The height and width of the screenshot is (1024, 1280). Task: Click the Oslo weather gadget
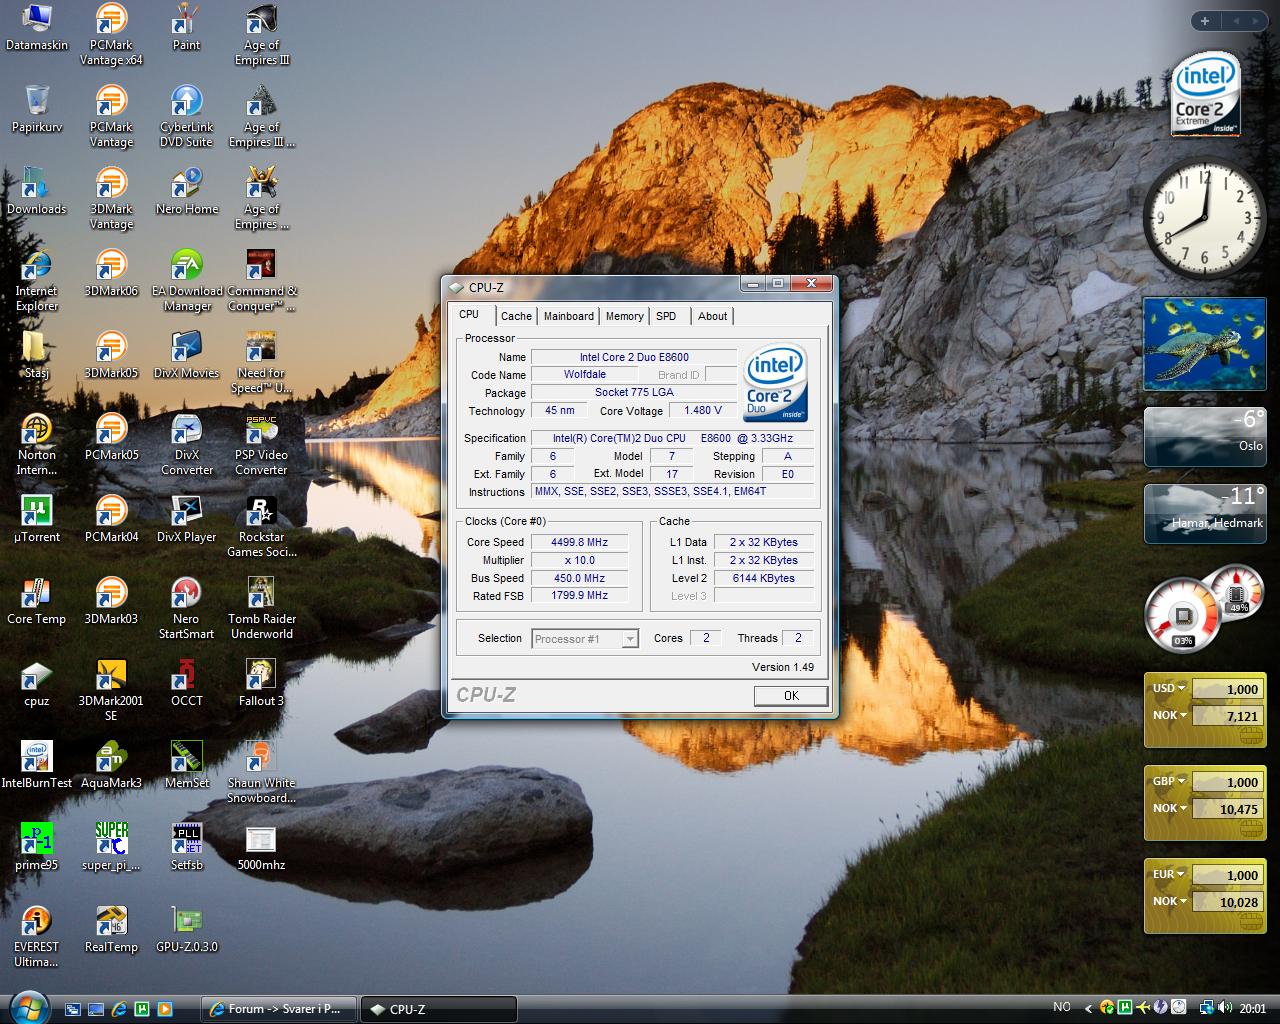click(x=1206, y=436)
